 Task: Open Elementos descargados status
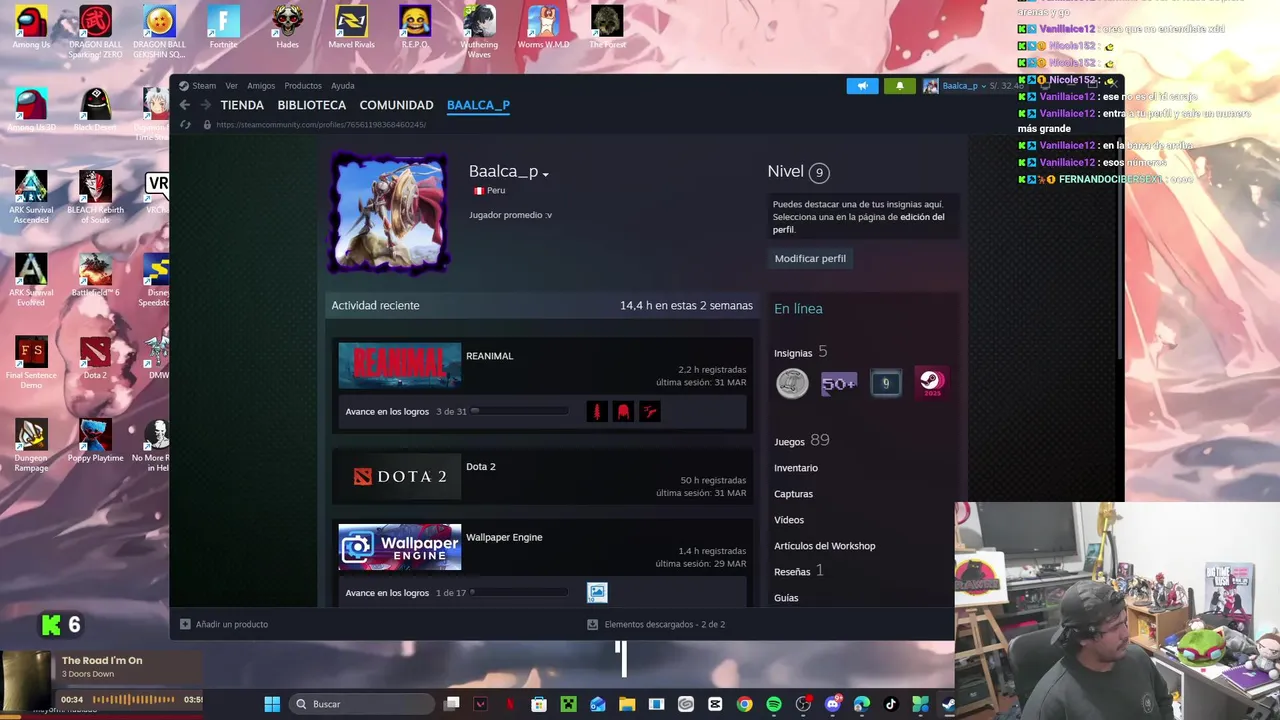click(x=656, y=624)
